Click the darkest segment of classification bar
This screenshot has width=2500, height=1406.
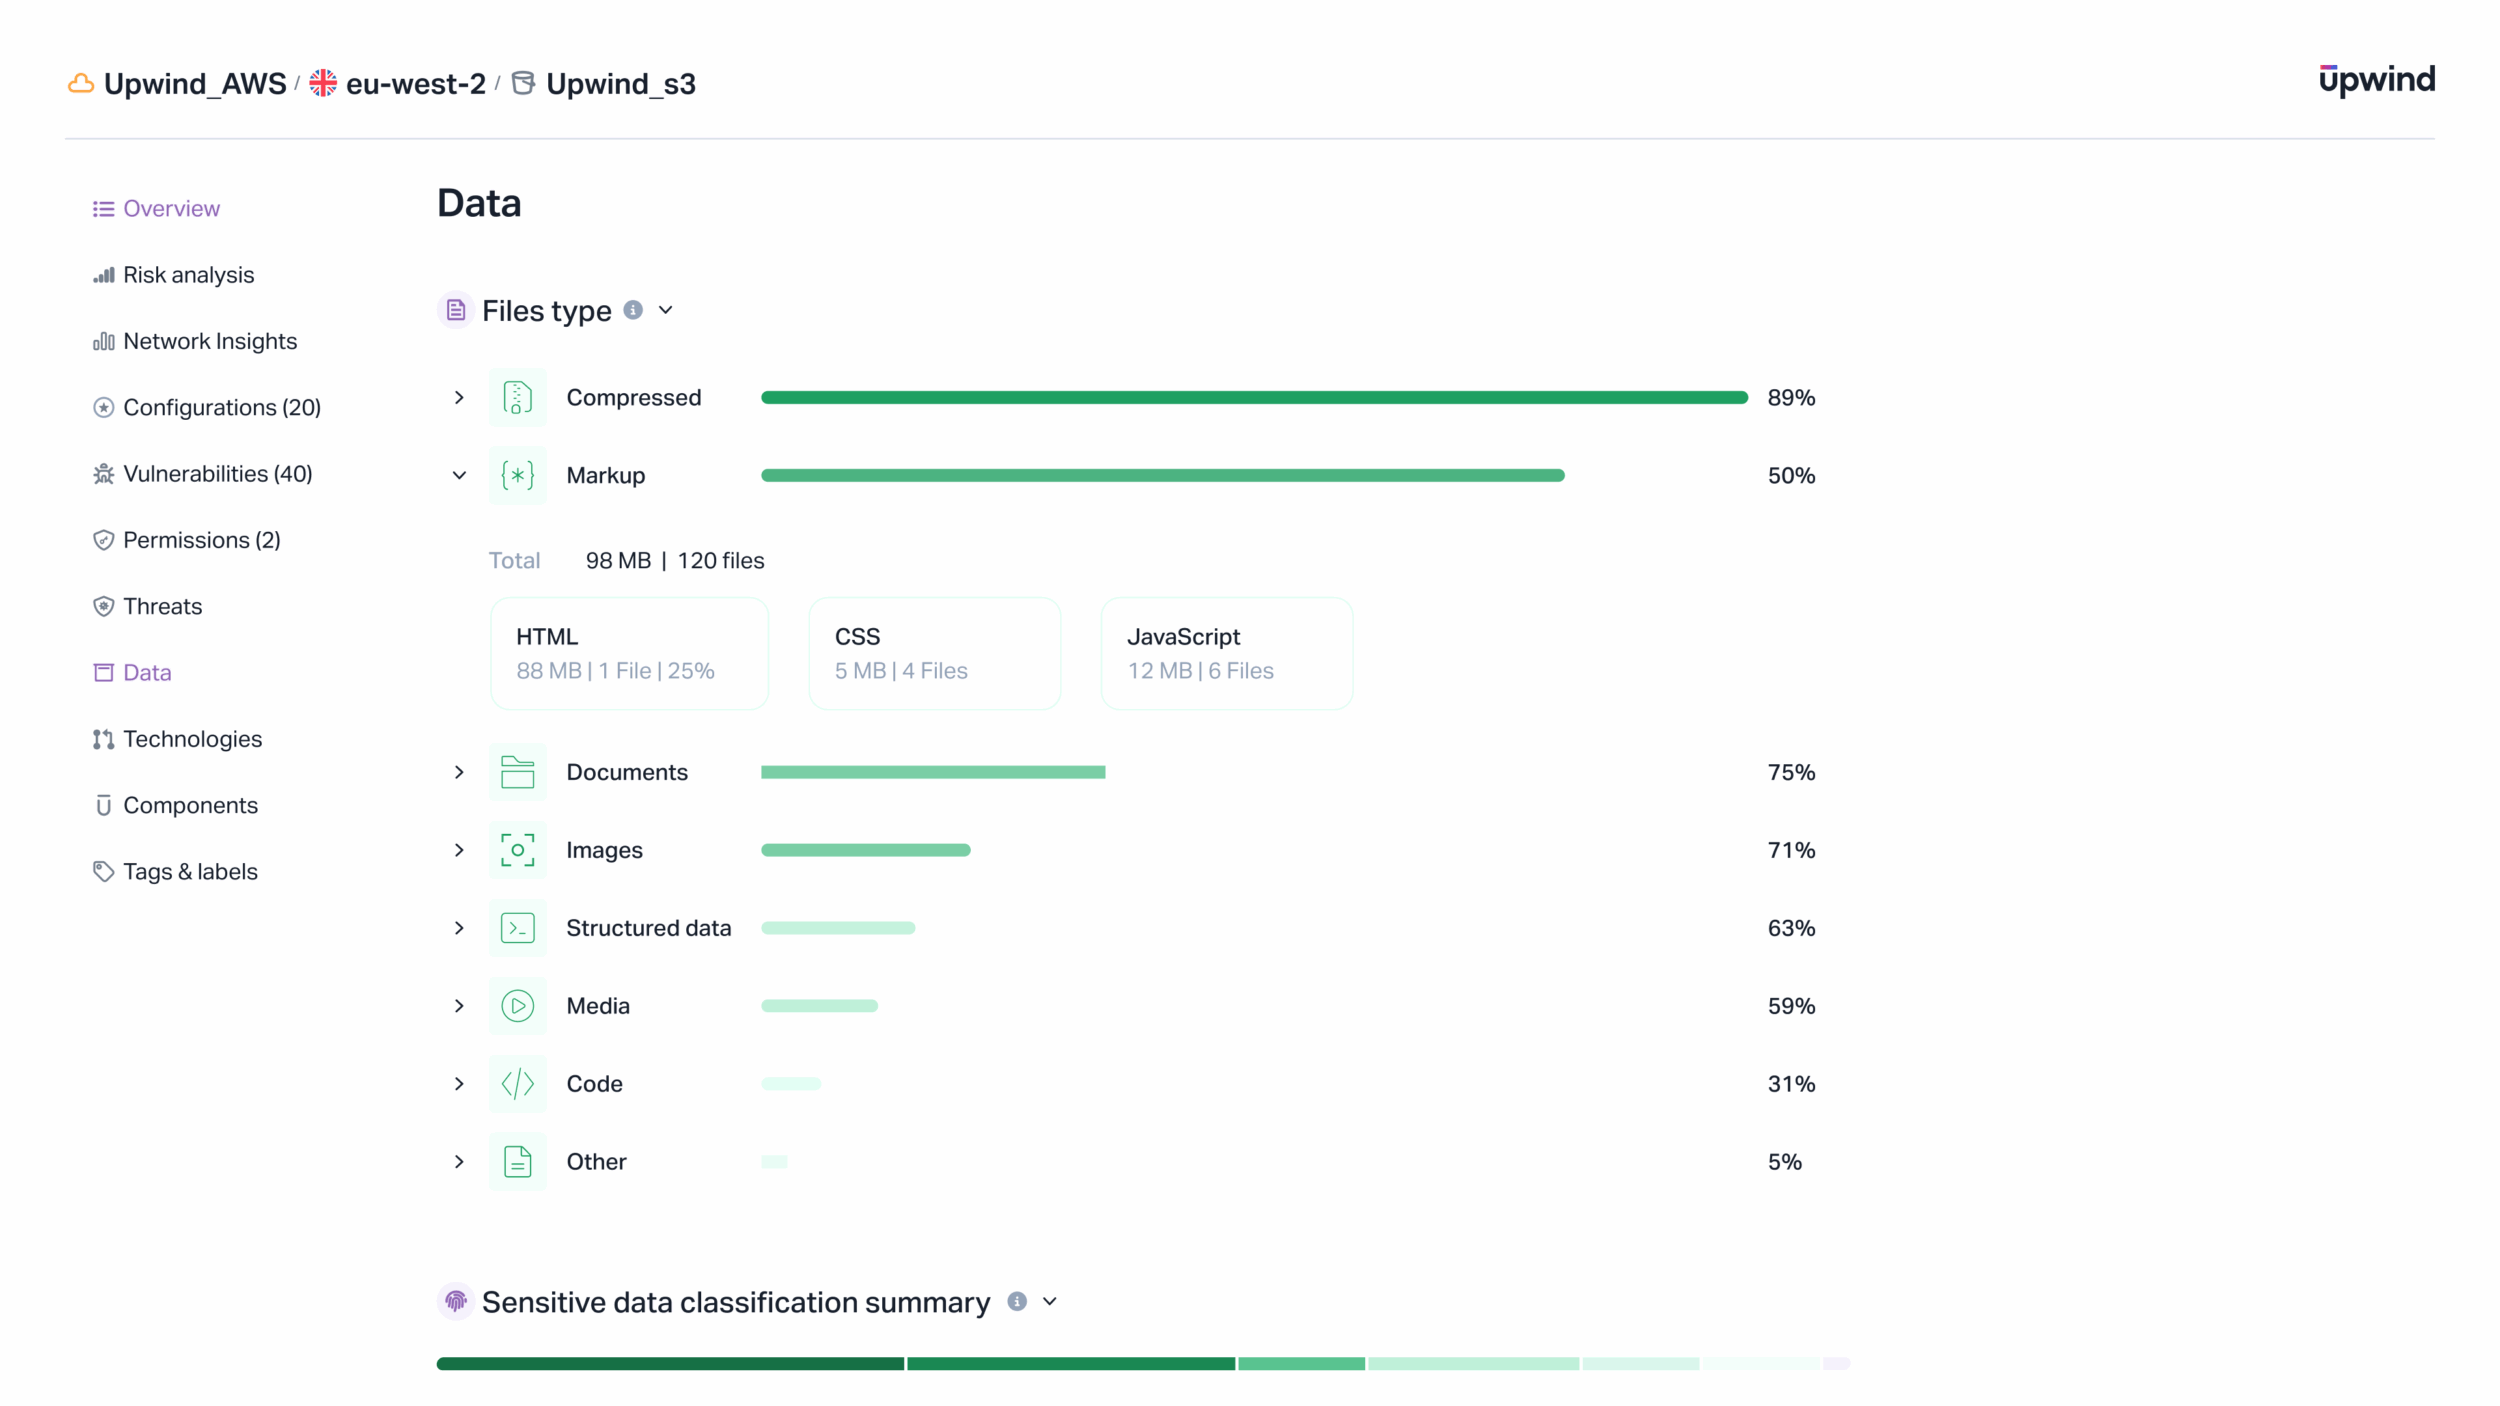pos(670,1363)
